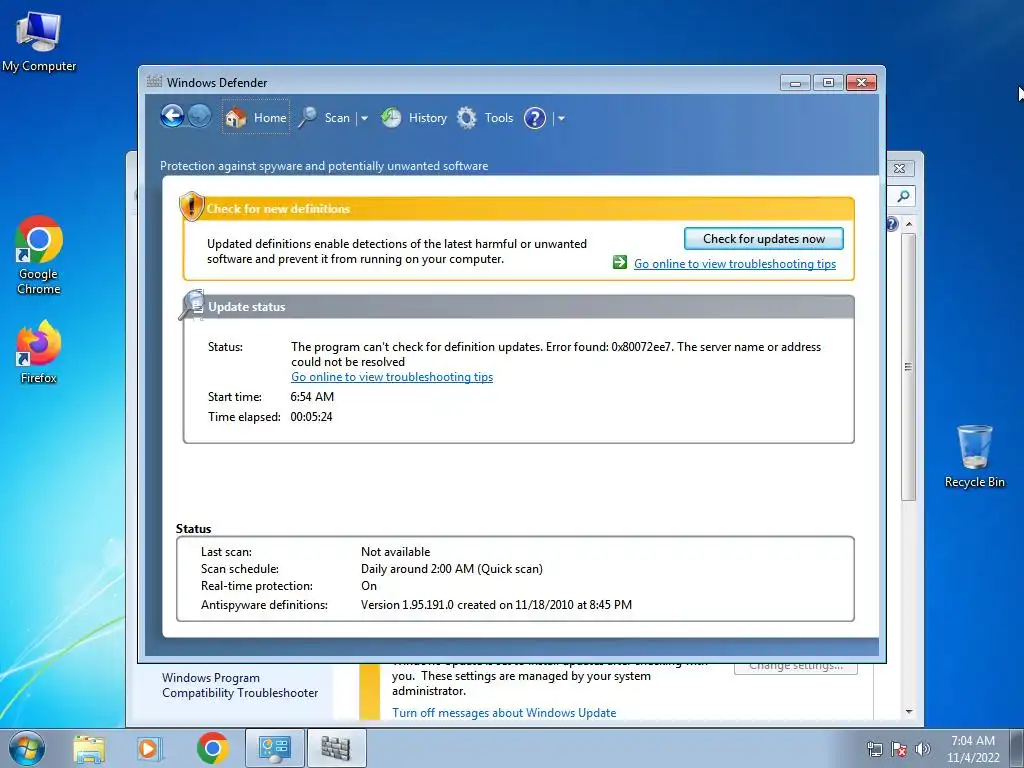Close the Windows Defender window
The image size is (1024, 768).
pos(861,83)
